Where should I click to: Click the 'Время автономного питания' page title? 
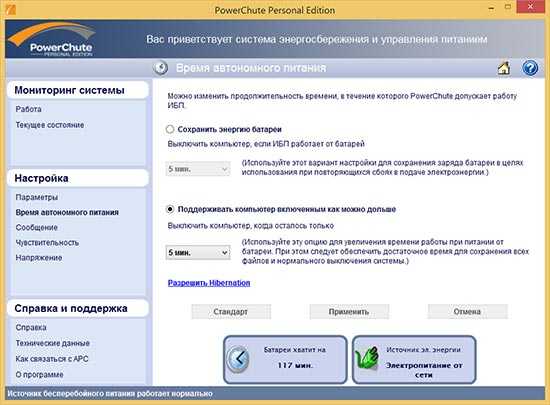tap(251, 68)
